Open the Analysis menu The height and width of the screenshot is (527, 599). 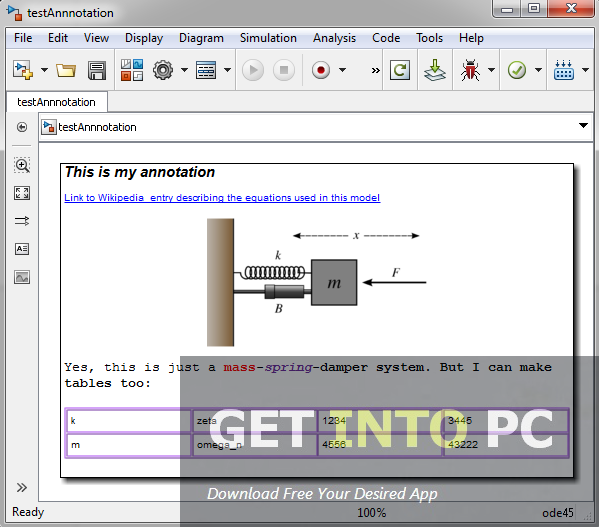pos(334,38)
